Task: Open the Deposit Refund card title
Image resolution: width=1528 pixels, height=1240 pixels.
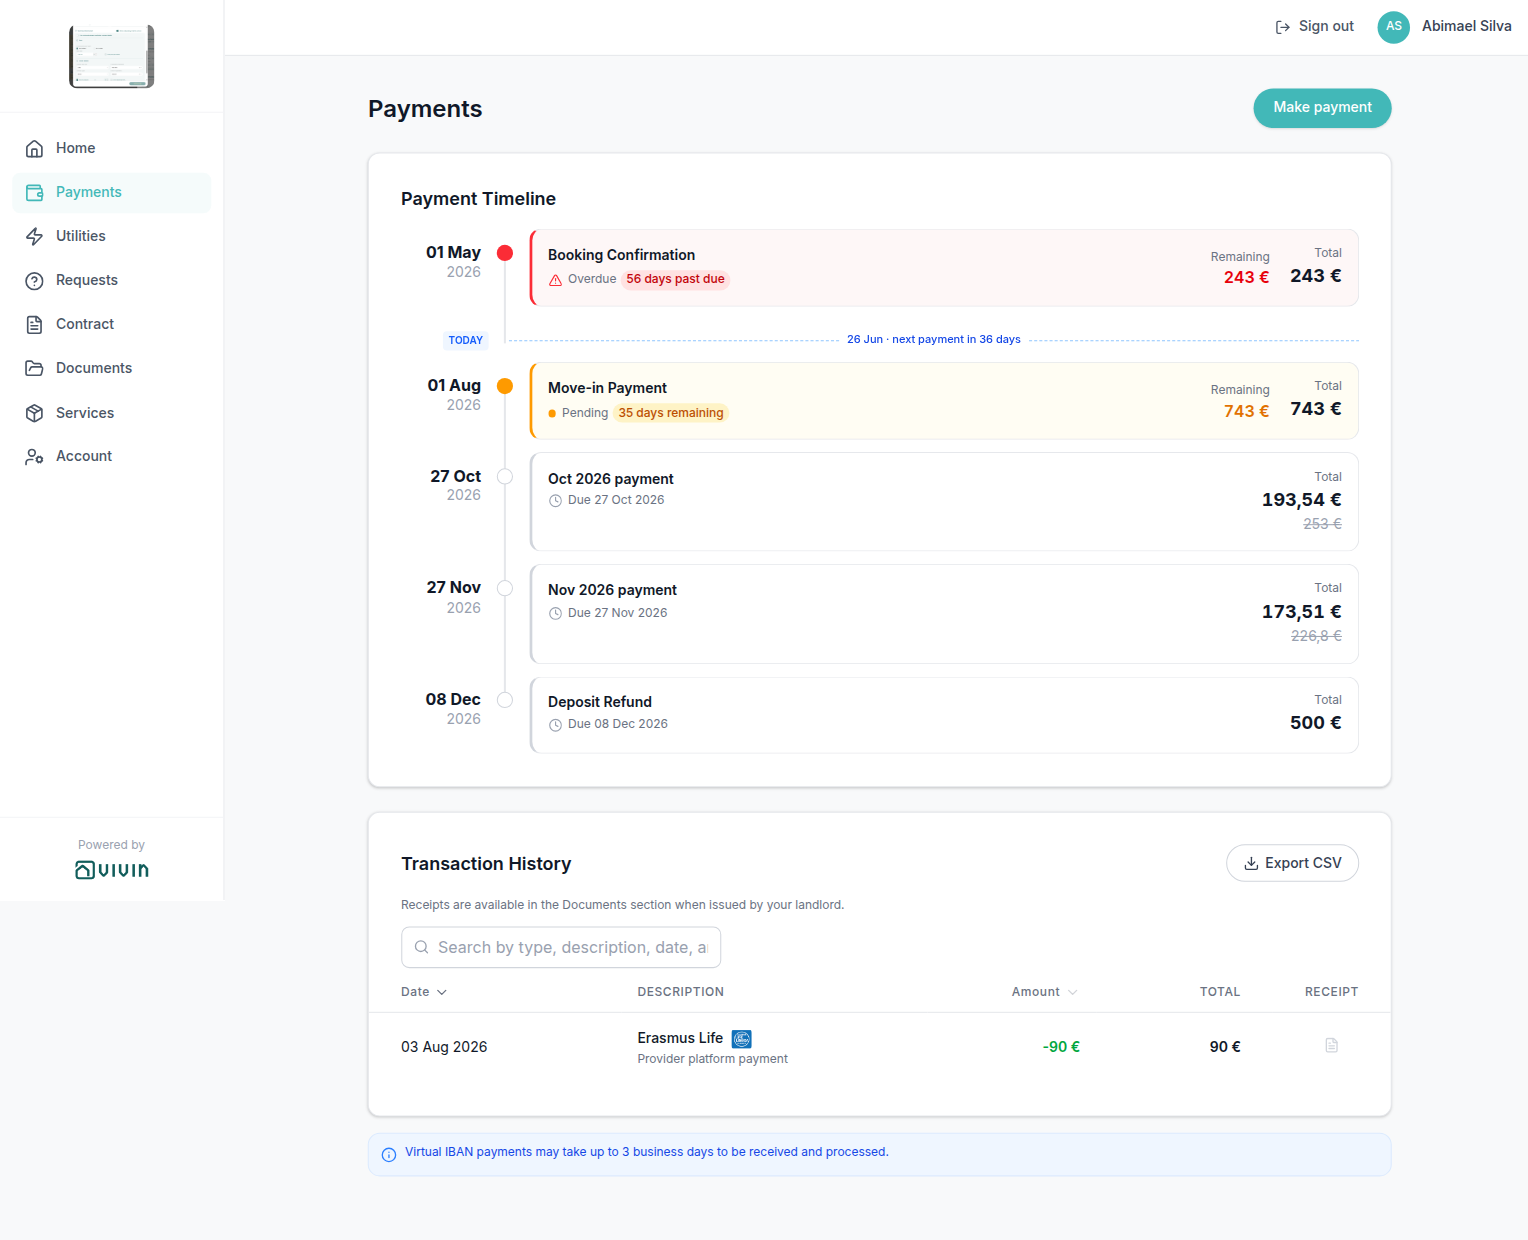Action: [x=600, y=703]
